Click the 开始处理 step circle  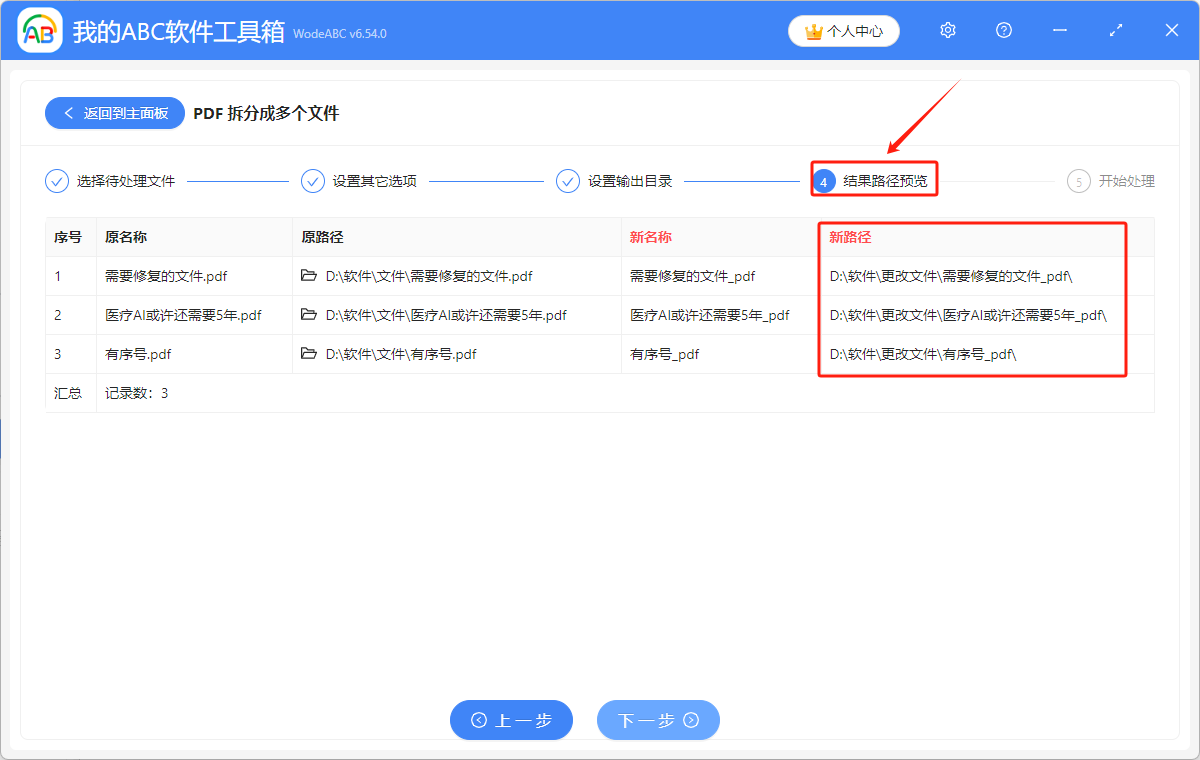click(1080, 181)
